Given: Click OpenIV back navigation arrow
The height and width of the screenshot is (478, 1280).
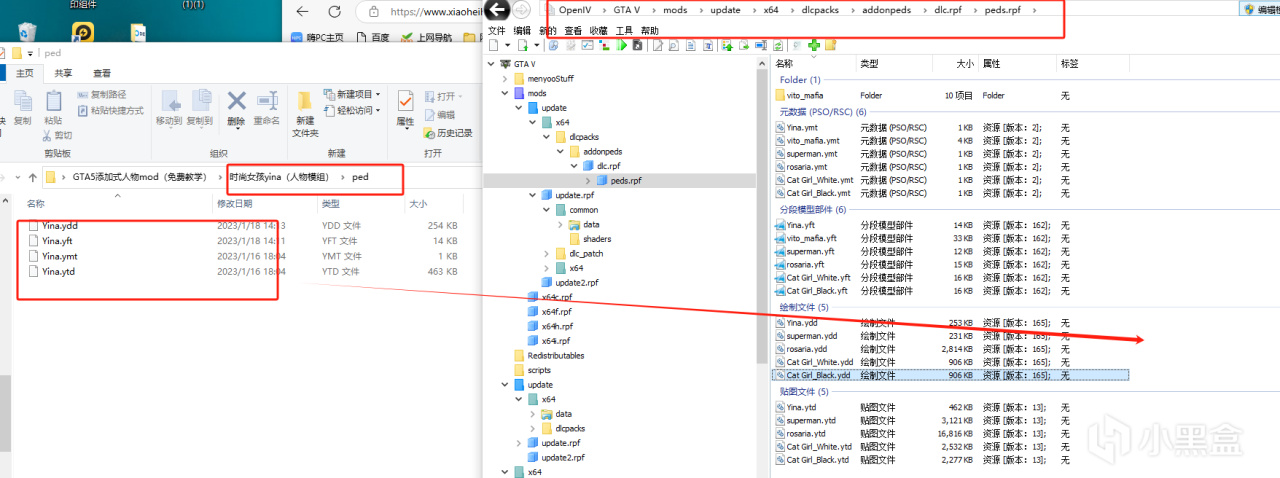Looking at the screenshot, I should pyautogui.click(x=496, y=10).
